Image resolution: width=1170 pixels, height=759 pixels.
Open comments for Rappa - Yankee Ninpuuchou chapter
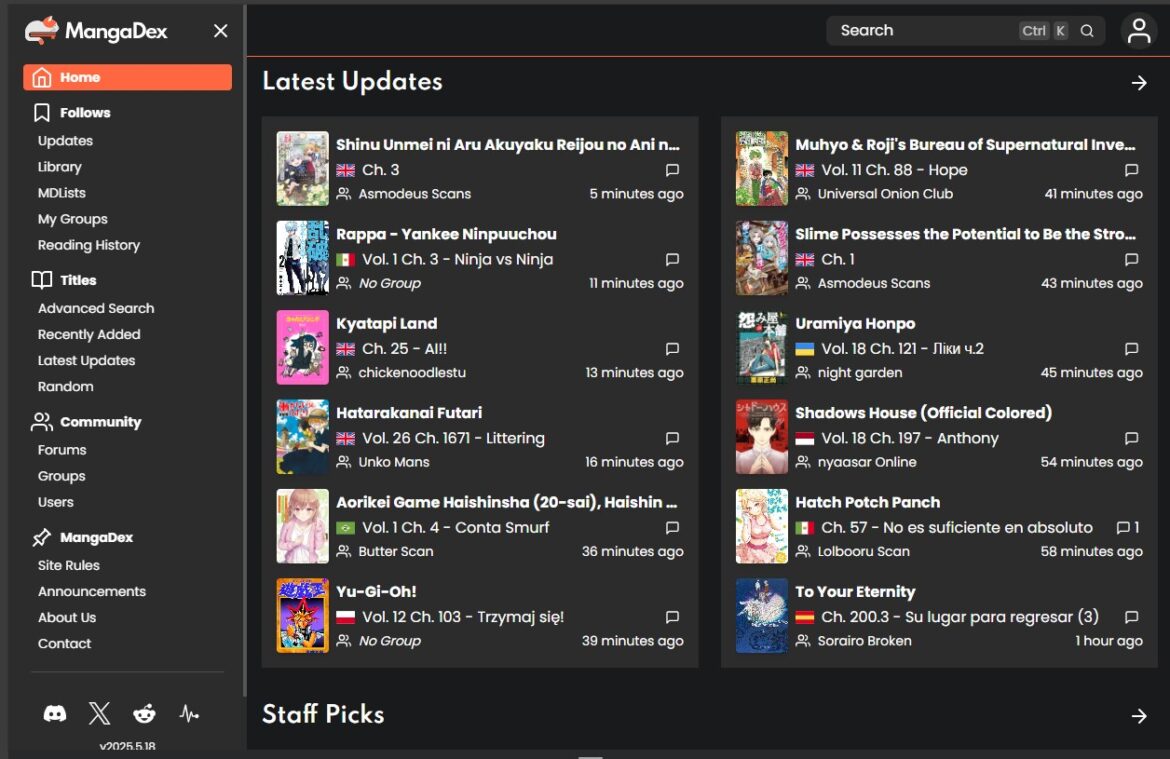[672, 260]
